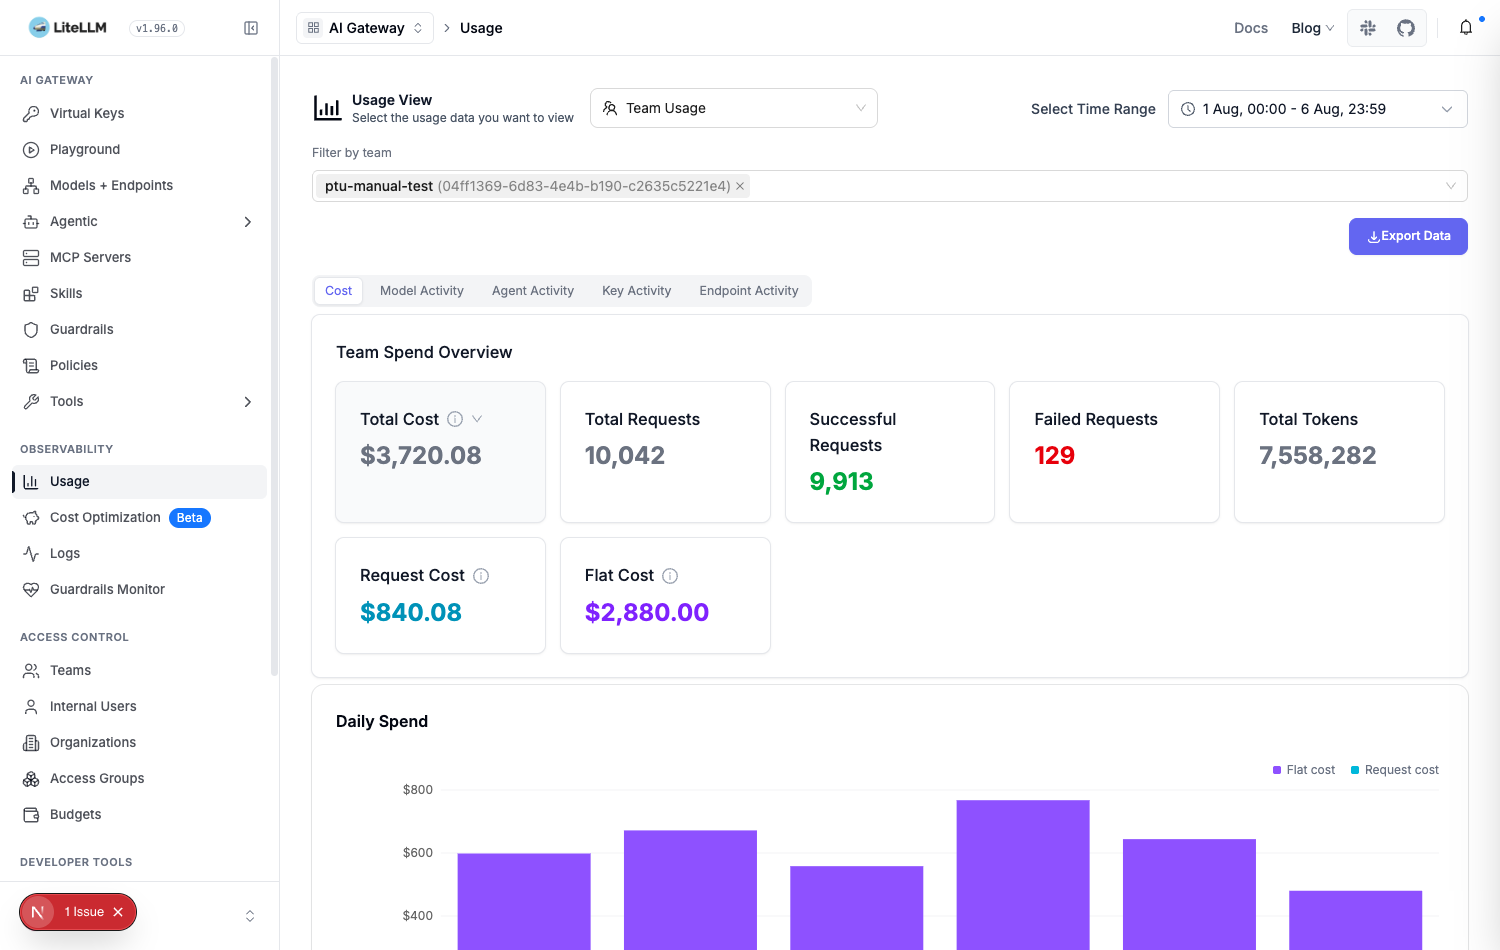Viewport: 1500px width, 950px height.
Task: Toggle Request cost legend series
Action: click(1394, 770)
